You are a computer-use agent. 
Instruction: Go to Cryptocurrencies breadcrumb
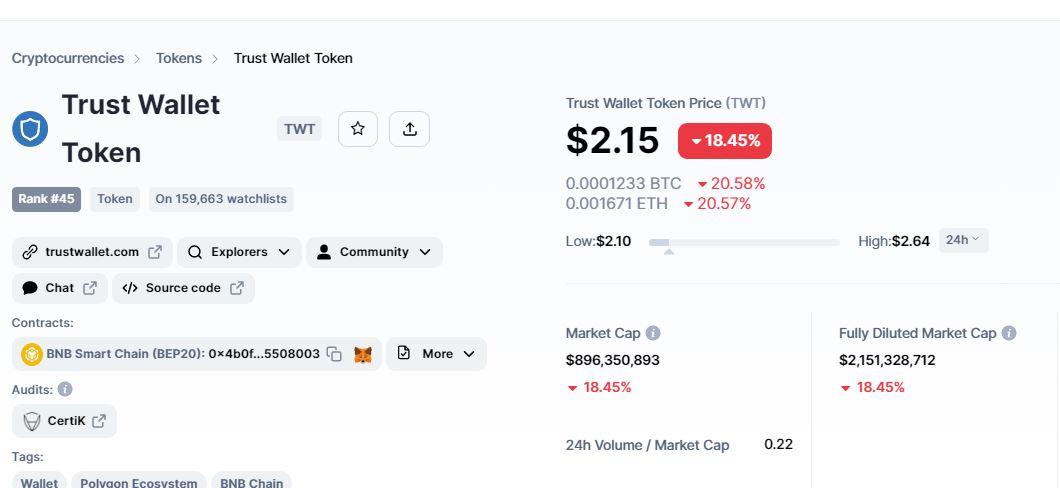[x=68, y=58]
